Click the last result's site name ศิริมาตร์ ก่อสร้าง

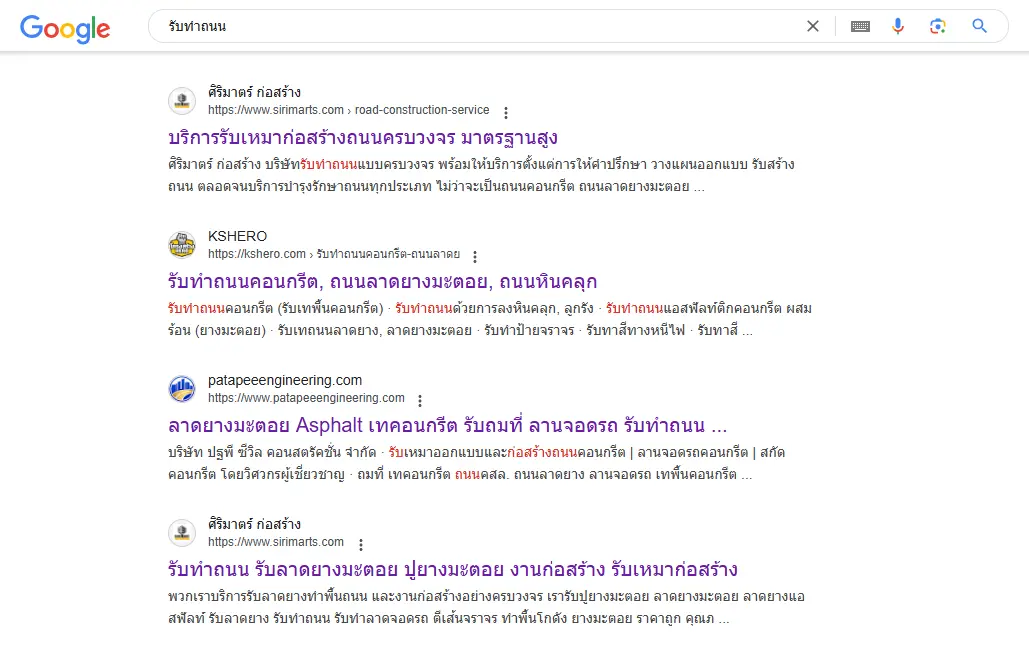point(255,524)
